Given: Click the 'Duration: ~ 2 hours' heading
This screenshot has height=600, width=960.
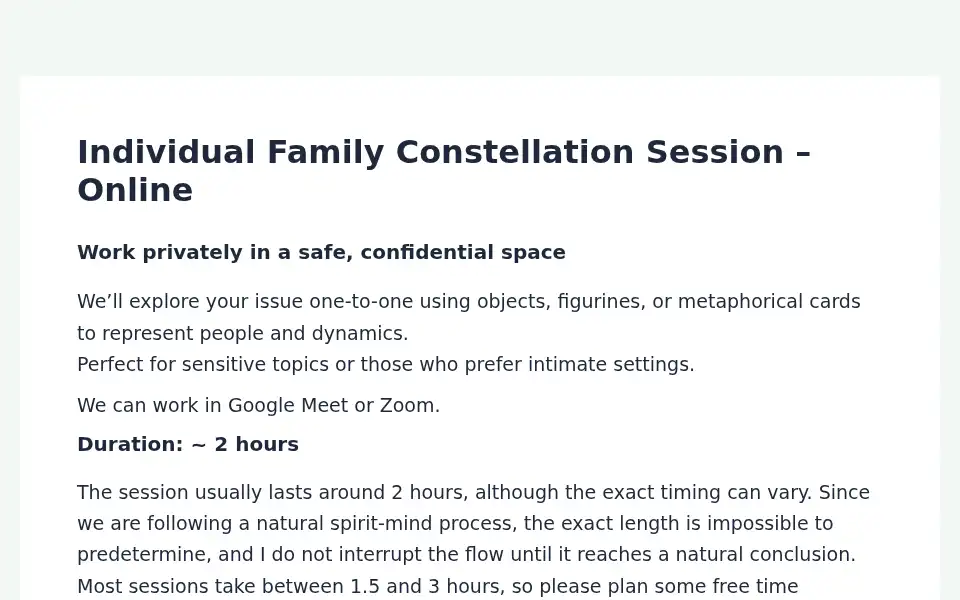Looking at the screenshot, I should point(188,444).
